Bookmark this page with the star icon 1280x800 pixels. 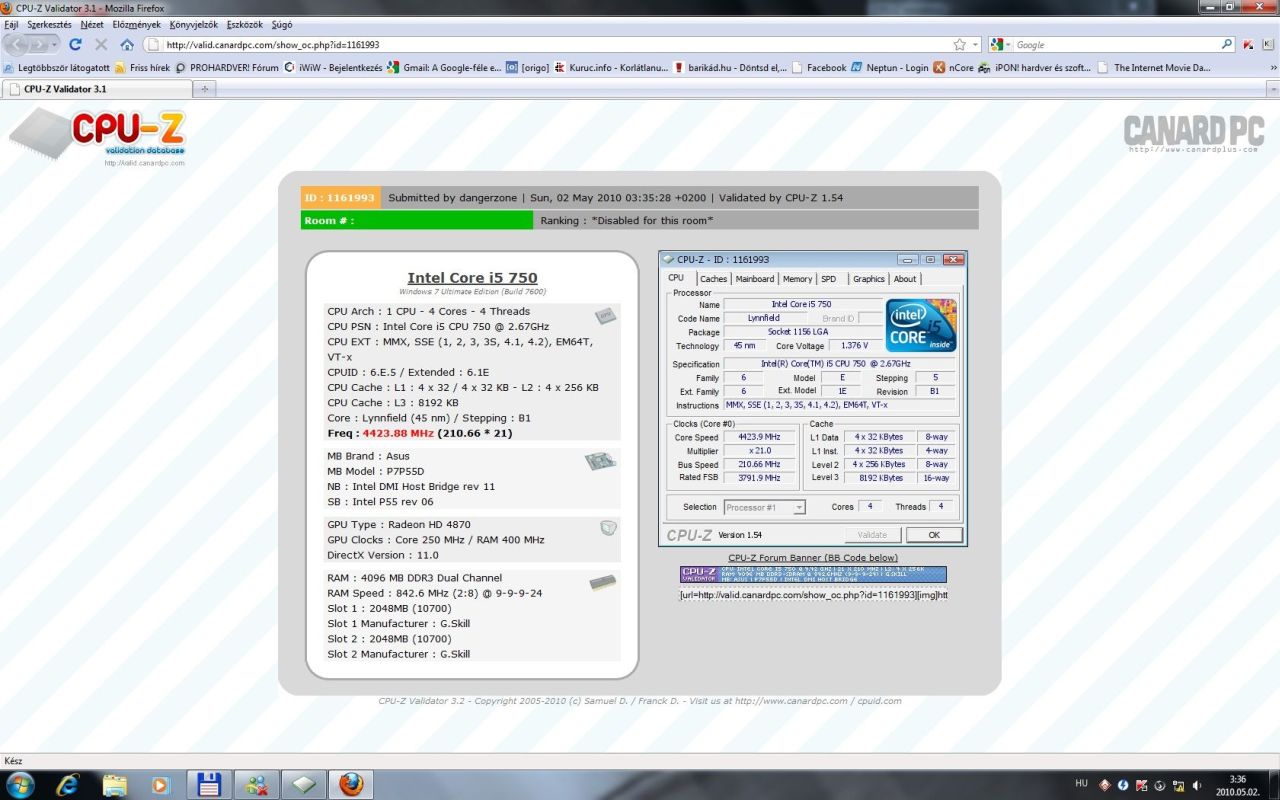coord(960,44)
